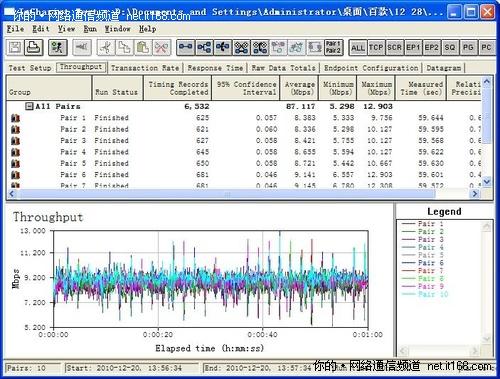The height and width of the screenshot is (379, 500).
Task: Toggle the TCP group filter button
Action: pos(376,48)
